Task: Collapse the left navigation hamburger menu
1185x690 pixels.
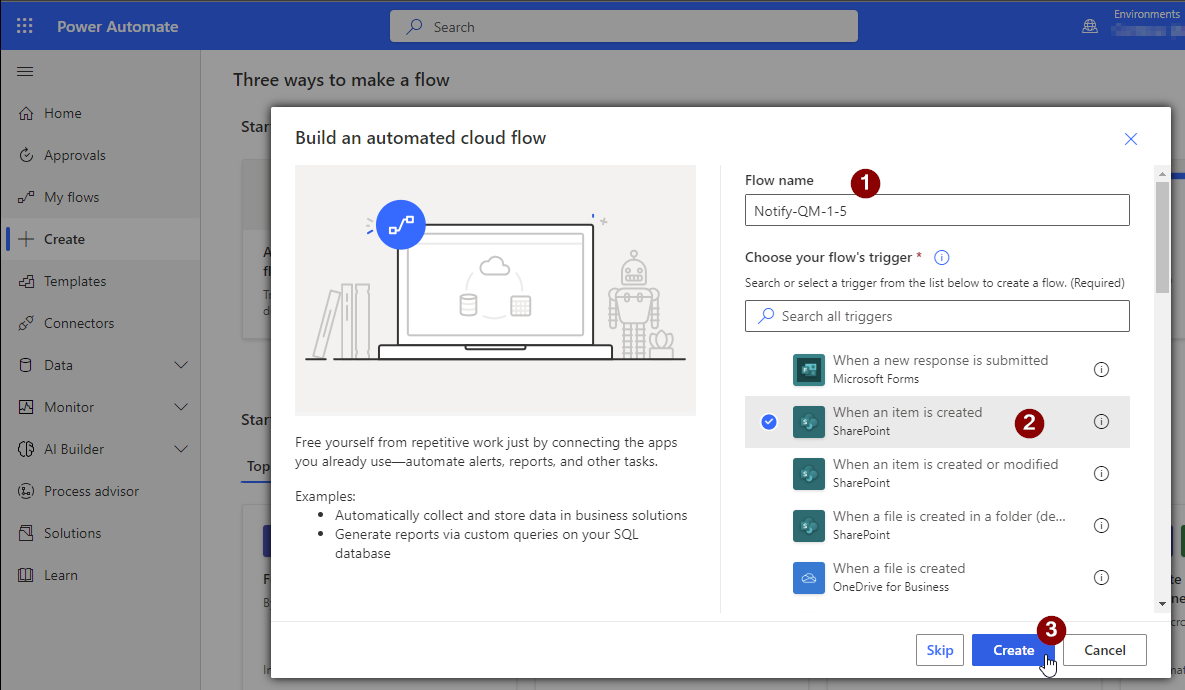Action: tap(25, 72)
